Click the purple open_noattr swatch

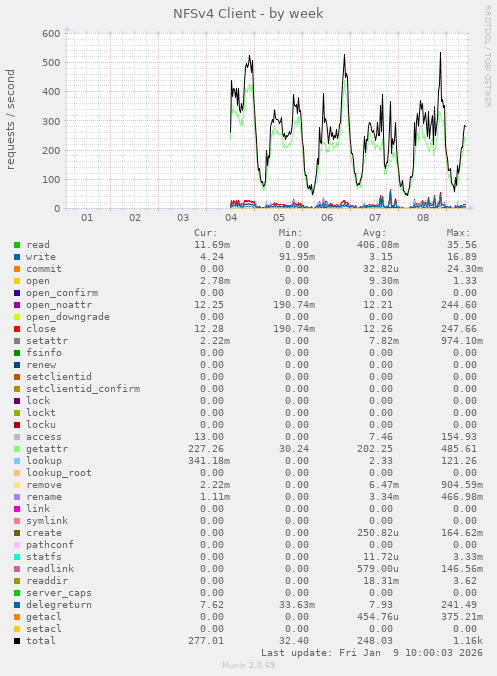pyautogui.click(x=17, y=305)
